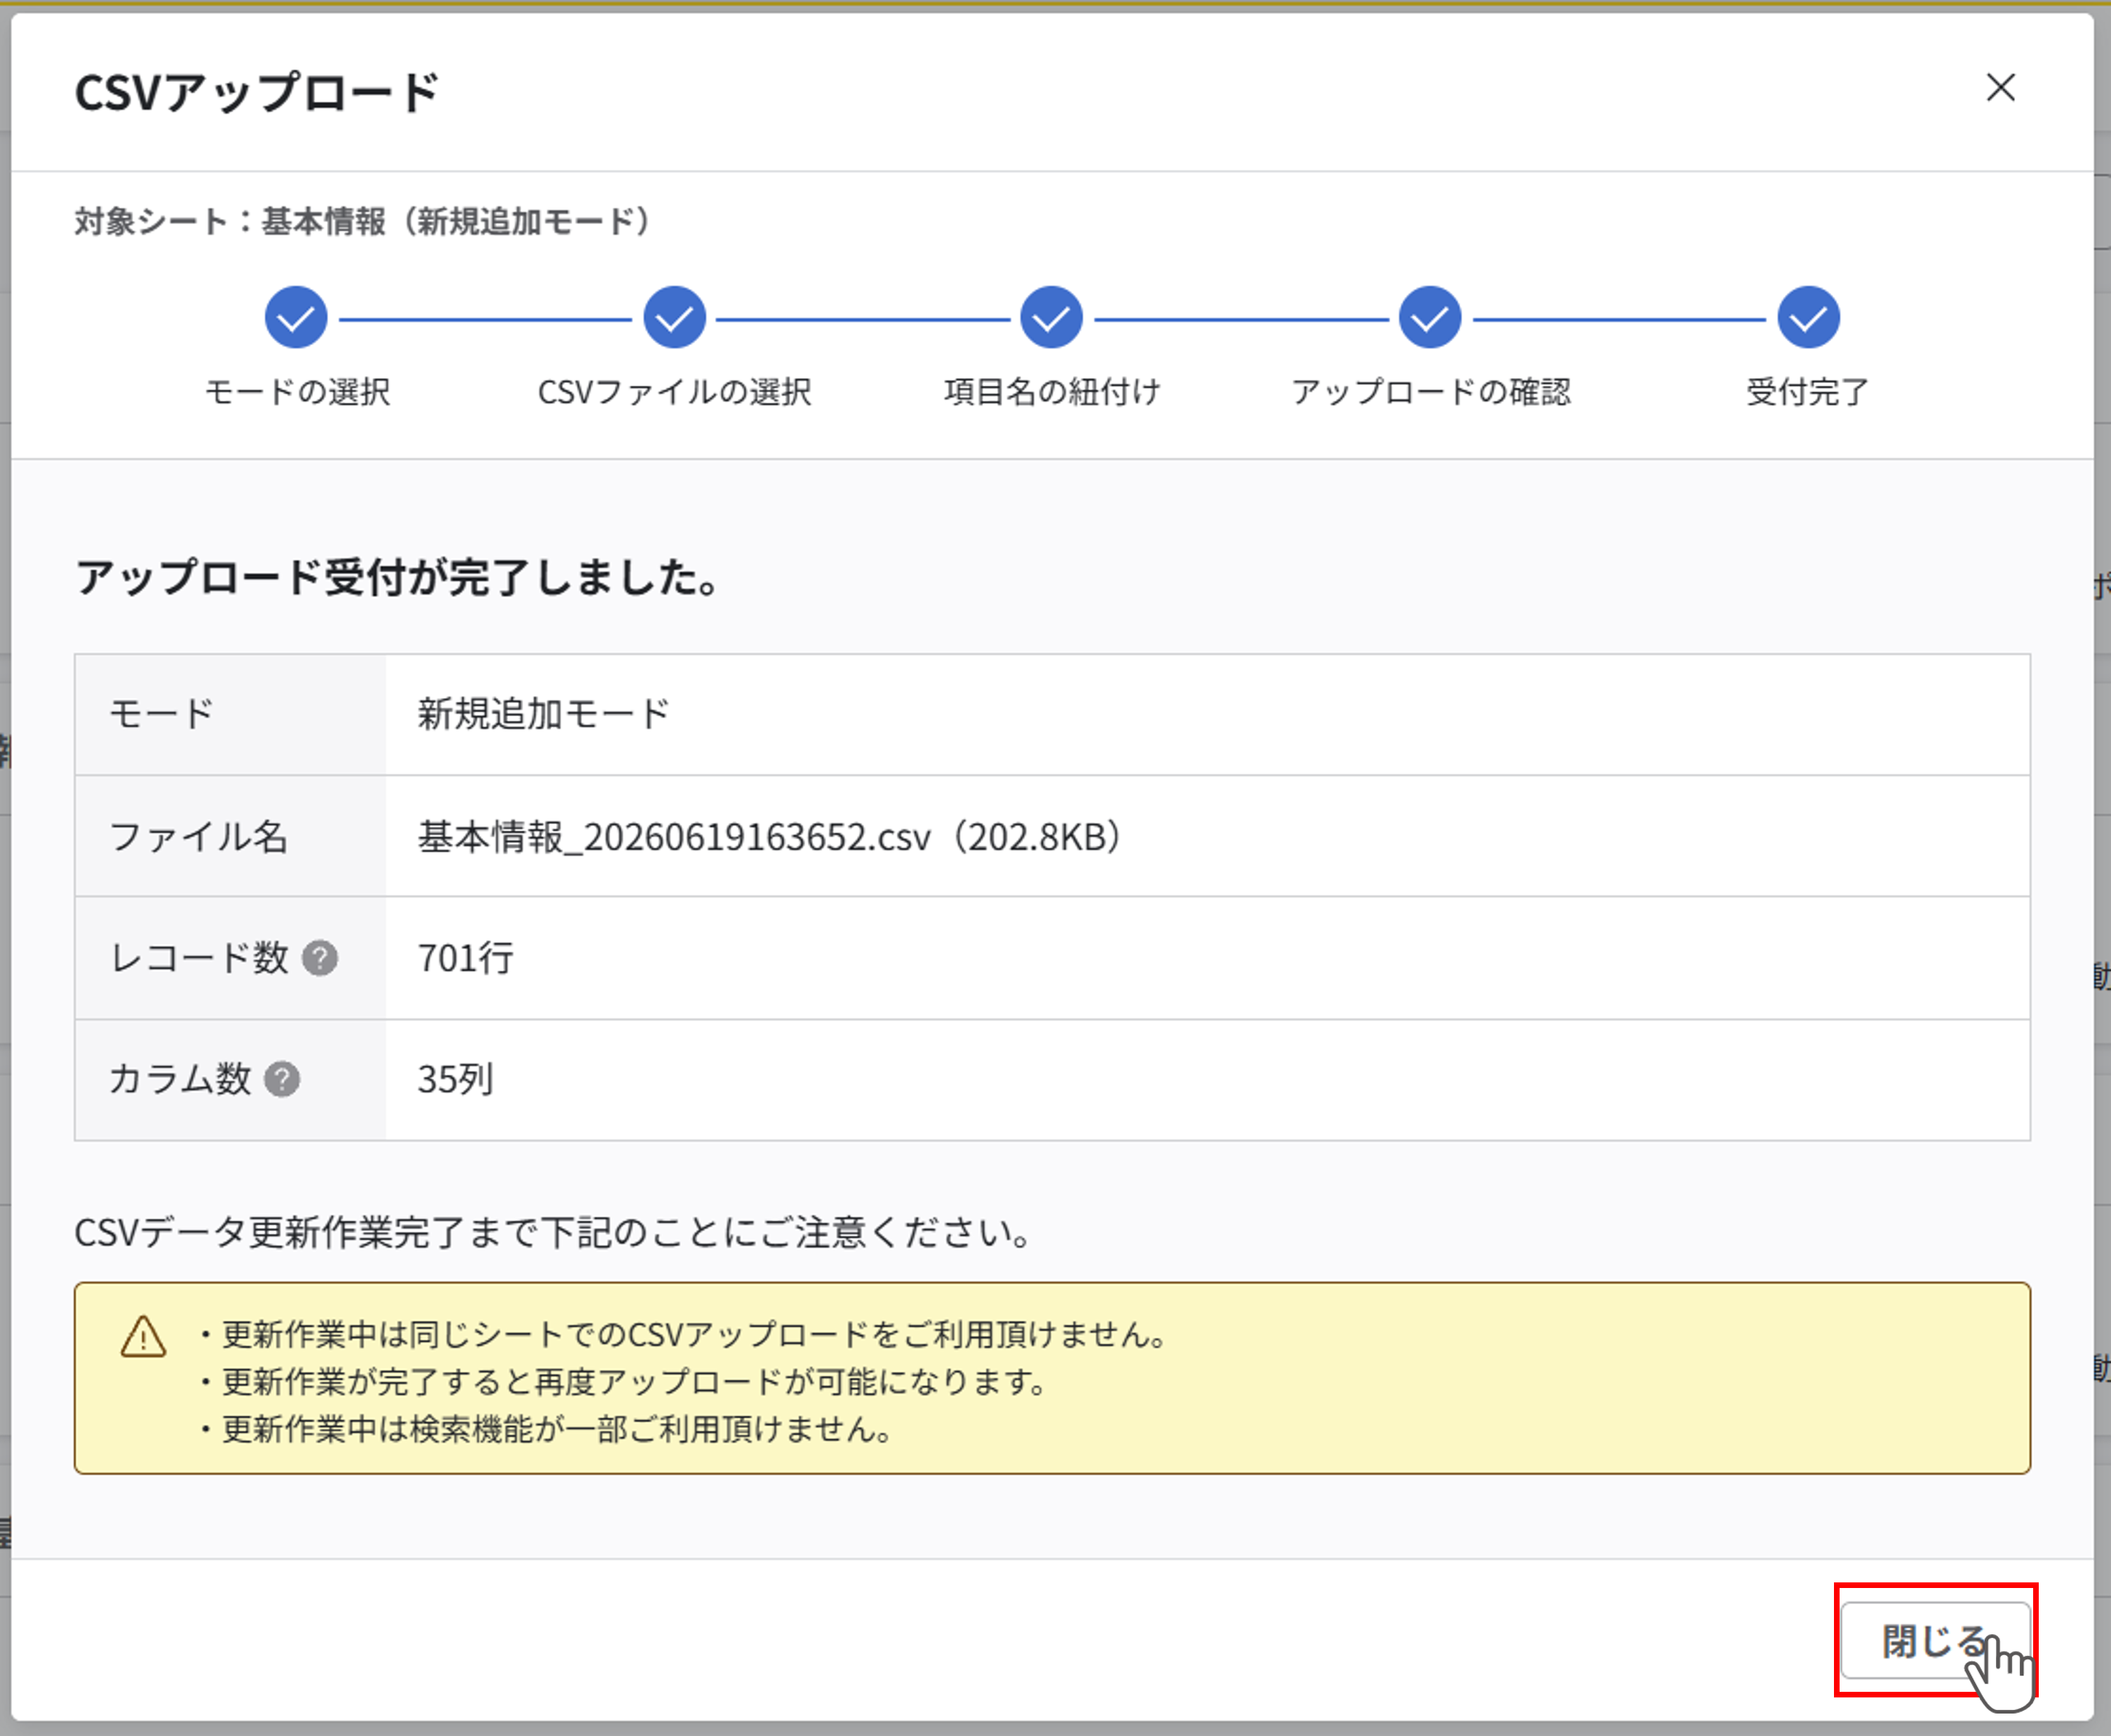Click the CSVアップロード dialog title
The image size is (2111, 1736).
(257, 92)
